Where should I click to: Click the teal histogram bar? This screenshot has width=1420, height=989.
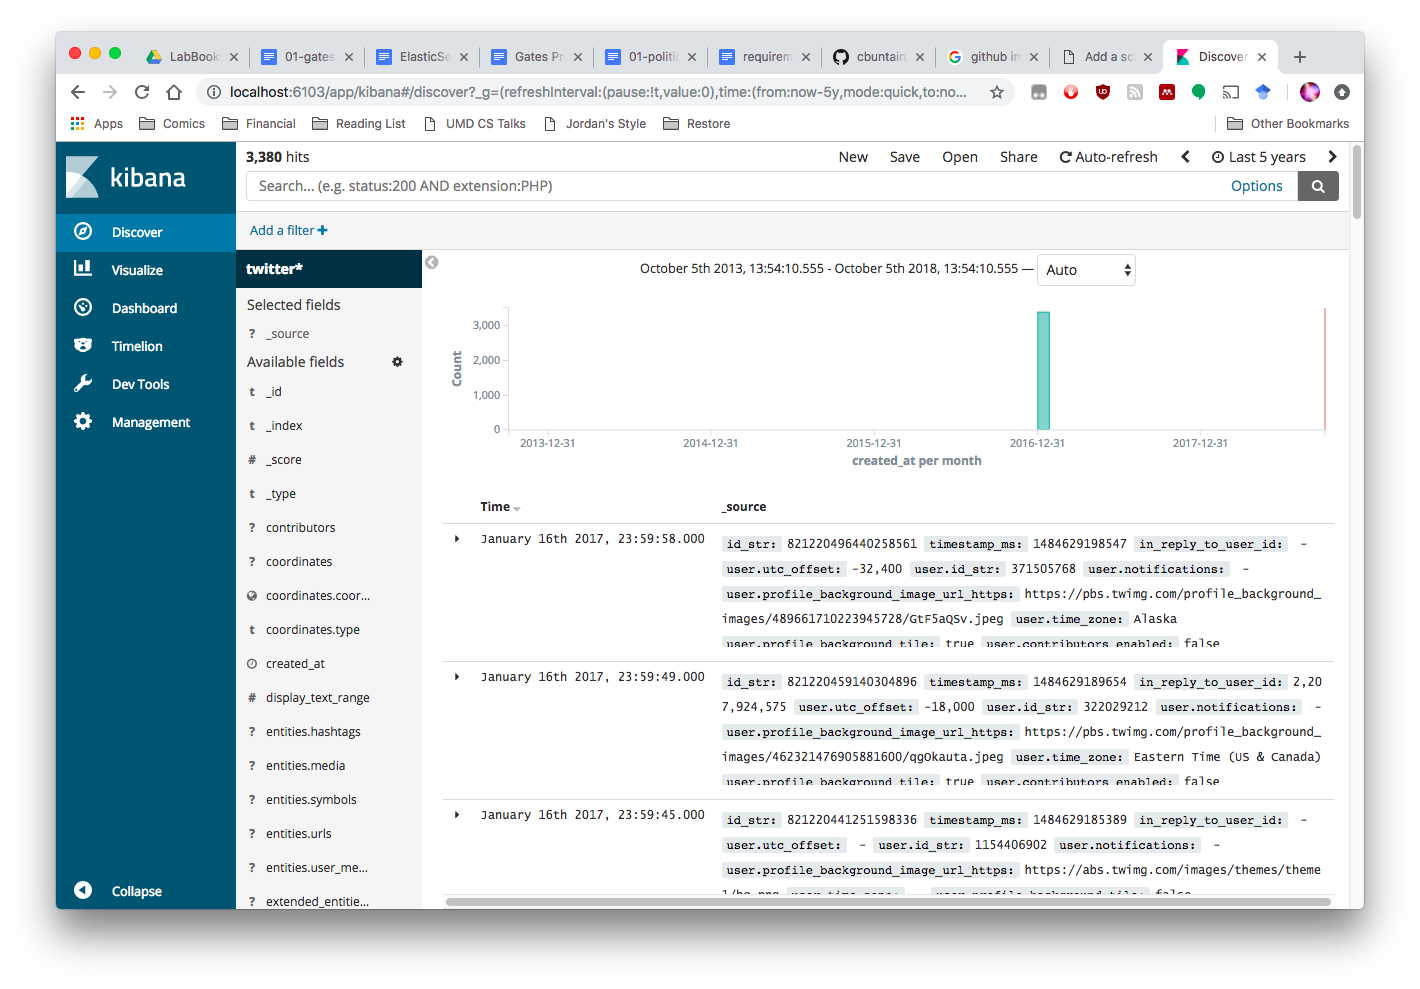1043,371
